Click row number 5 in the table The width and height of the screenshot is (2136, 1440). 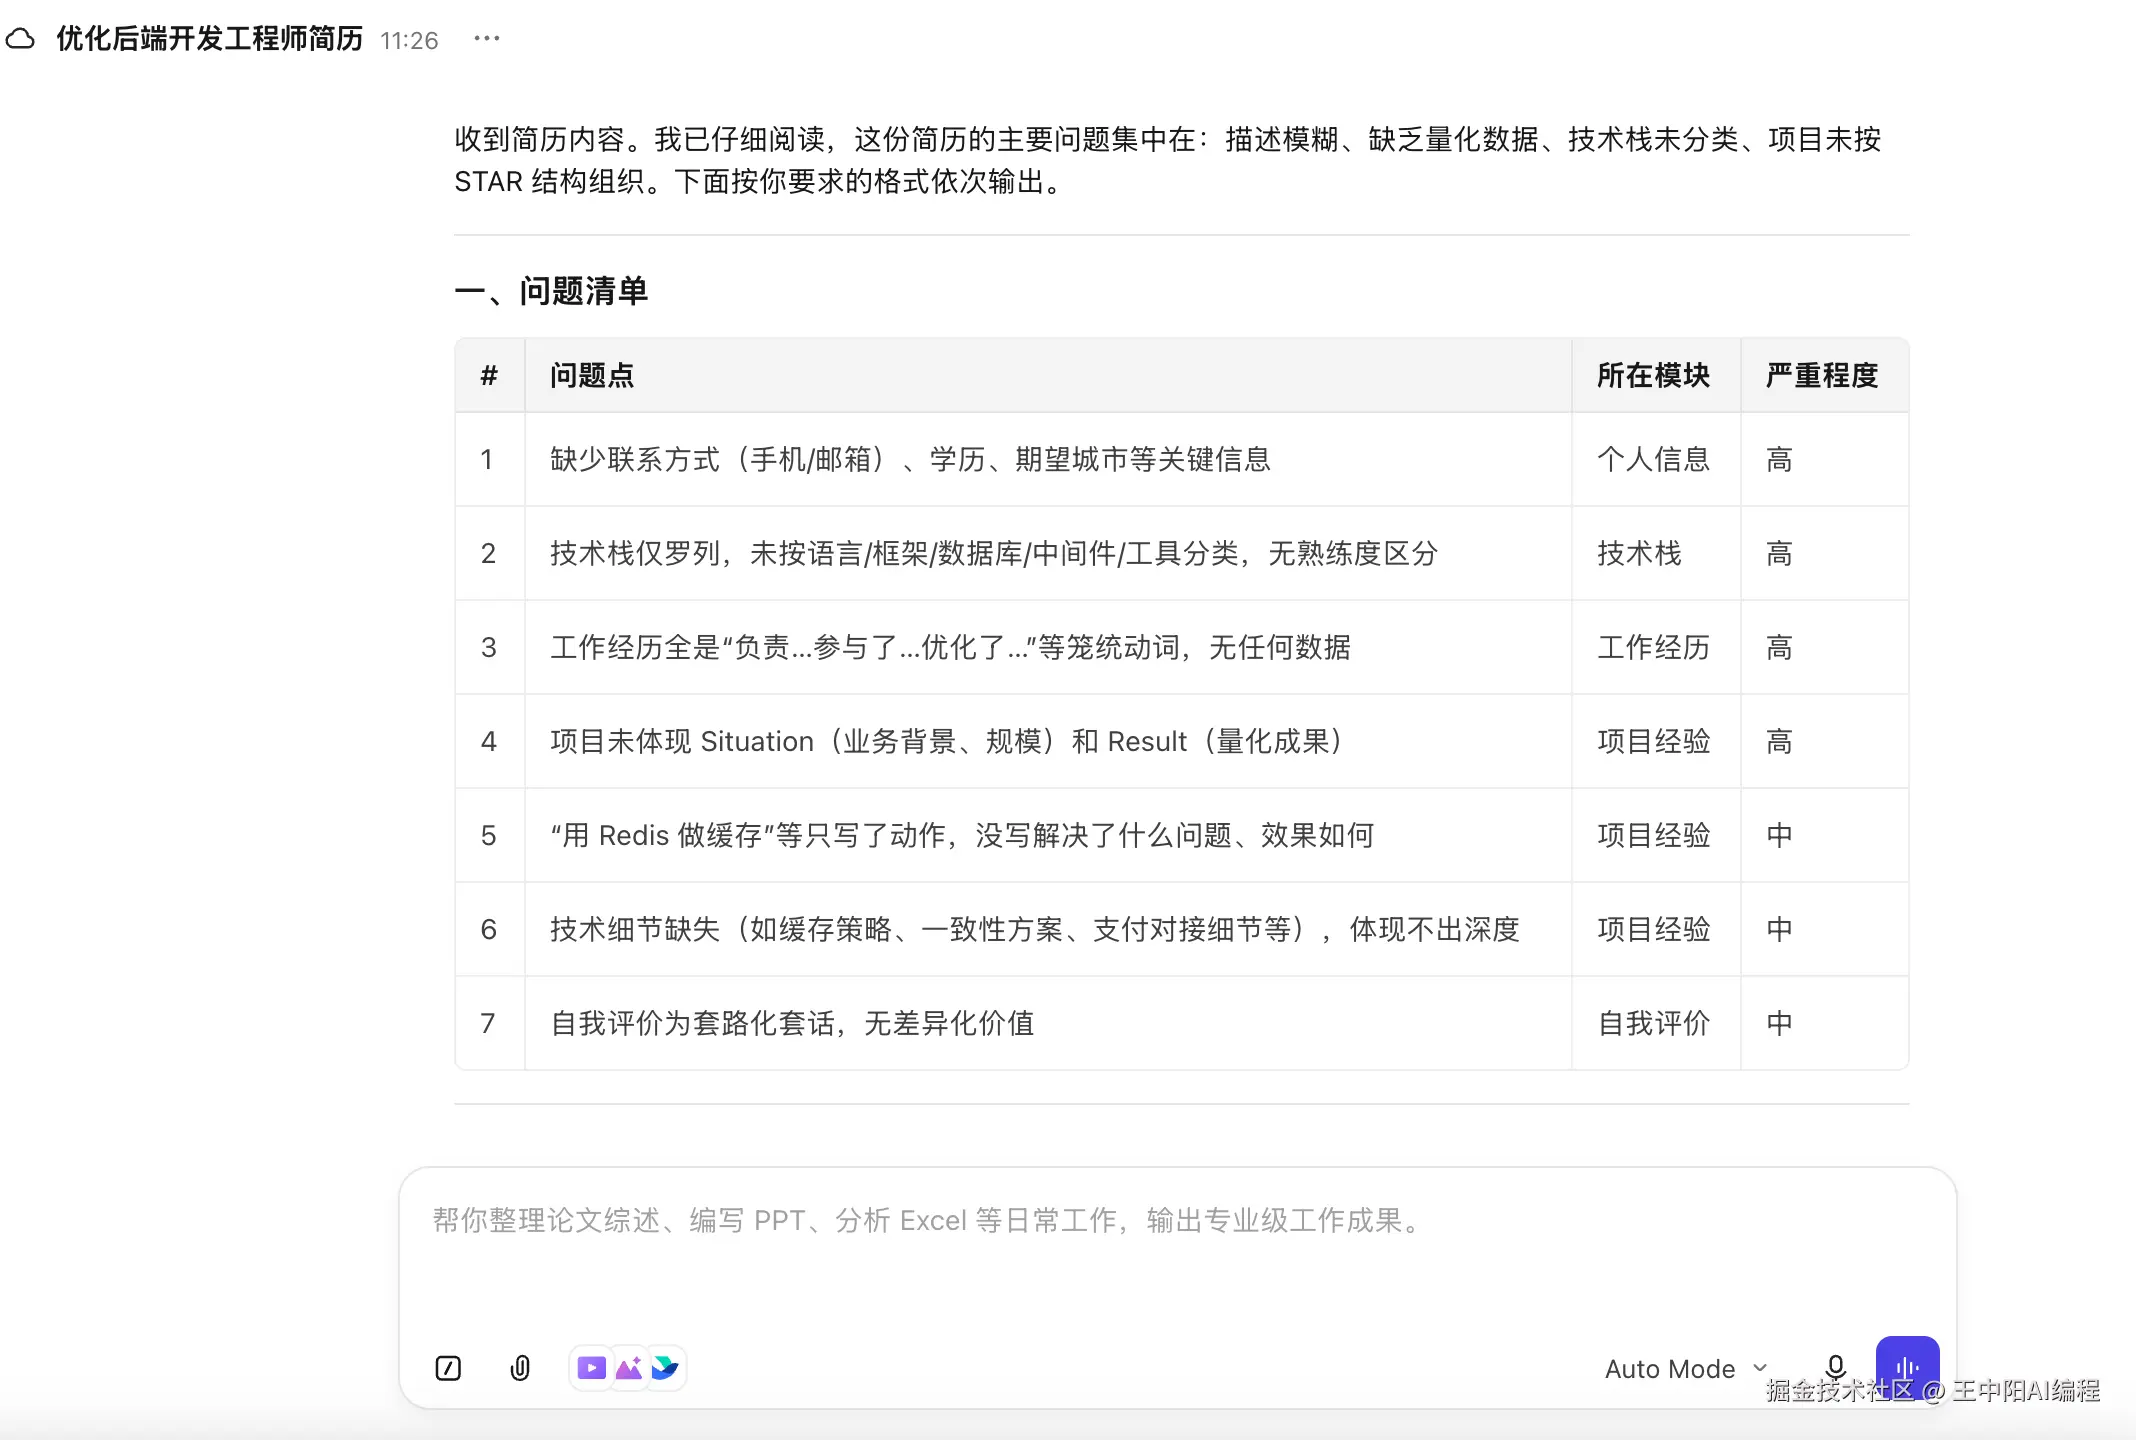(x=488, y=835)
